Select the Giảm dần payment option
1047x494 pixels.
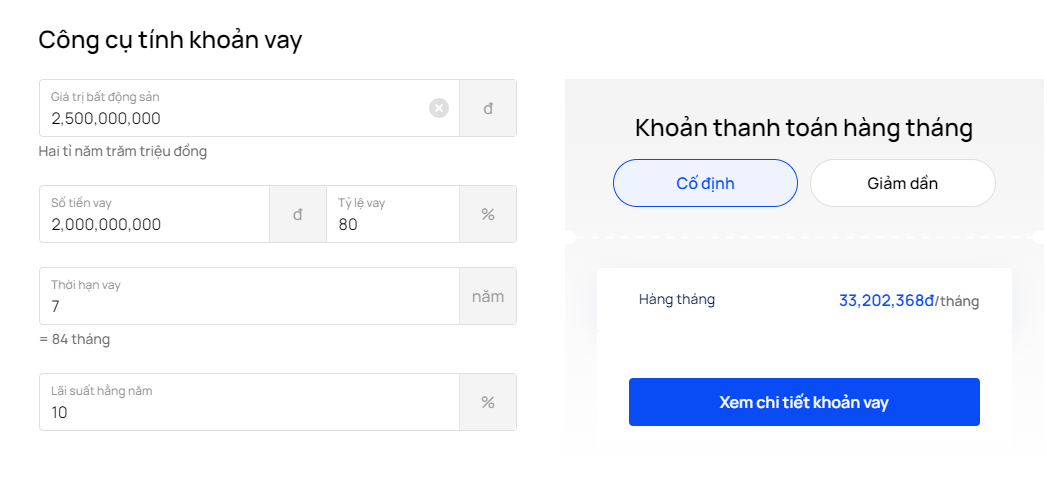[x=903, y=183]
